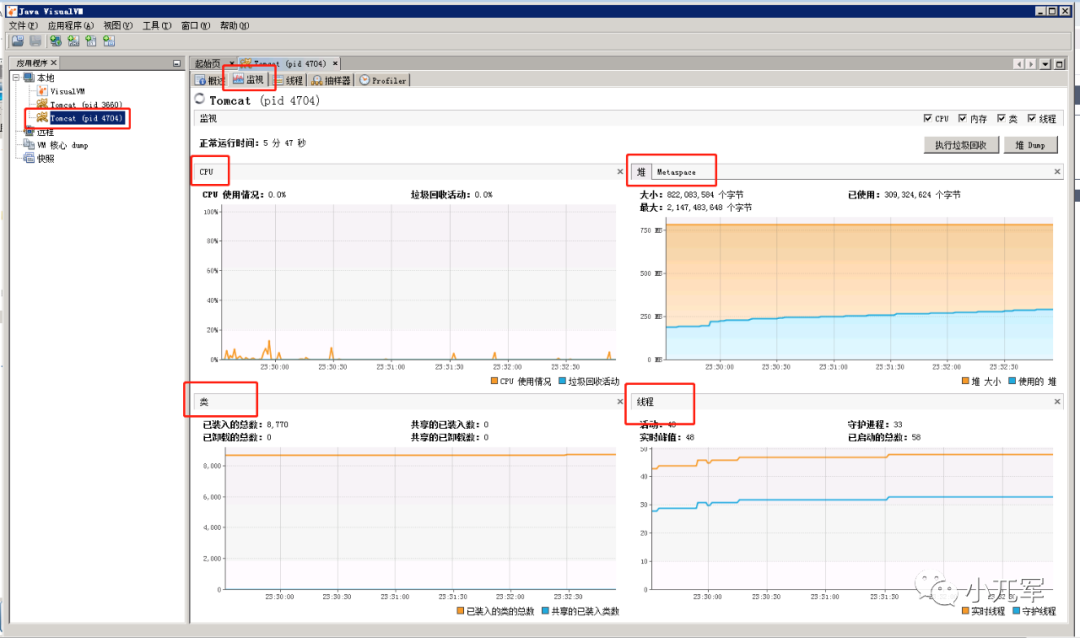The image size is (1080, 638).
Task: Close the 应用程序 panel tab
Action: tap(54, 63)
